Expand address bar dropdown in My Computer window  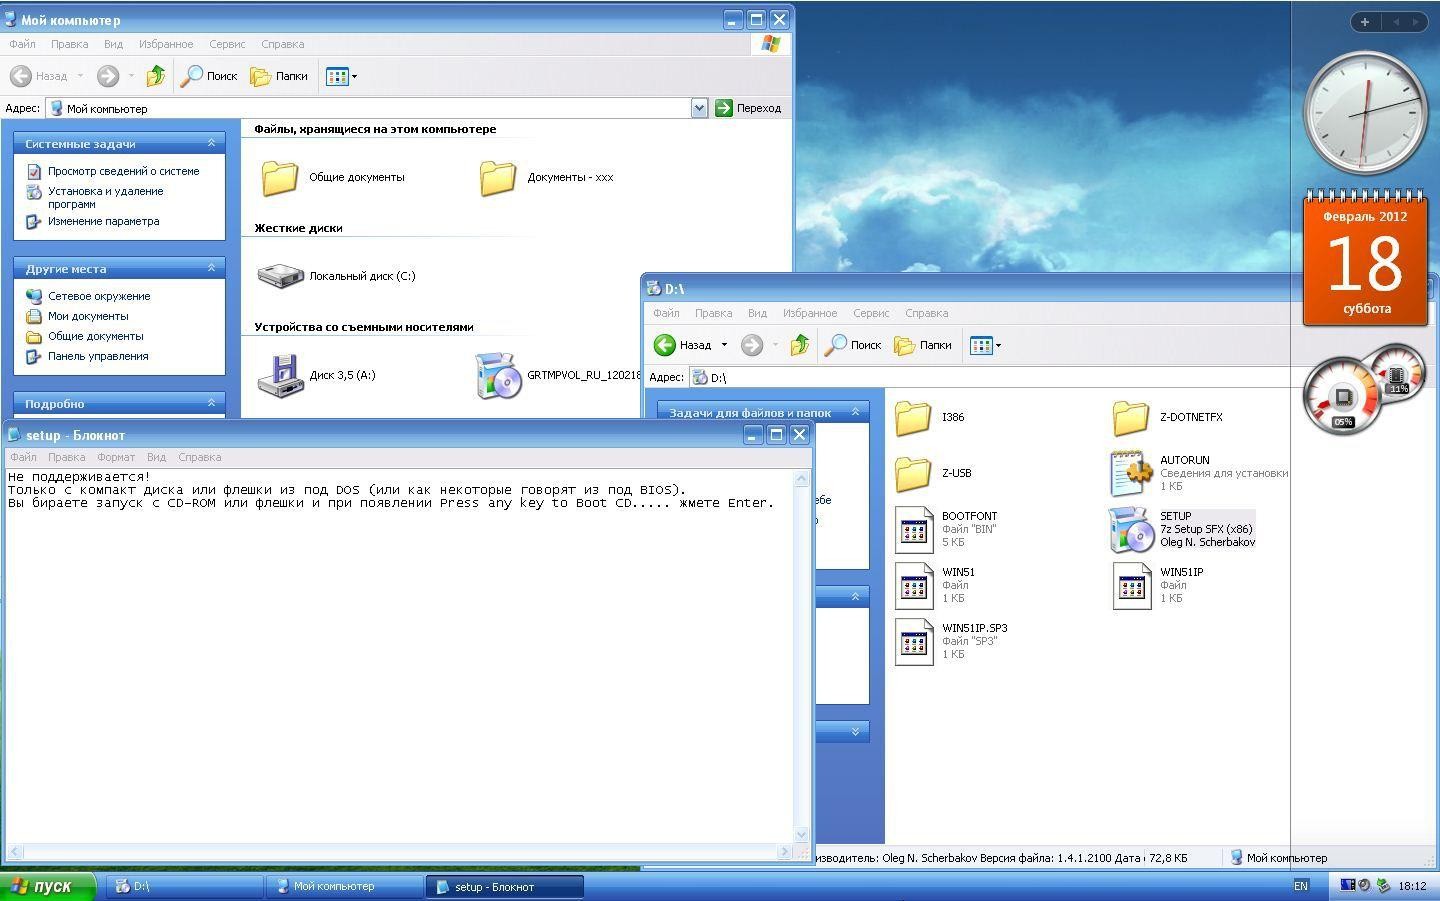pos(699,108)
